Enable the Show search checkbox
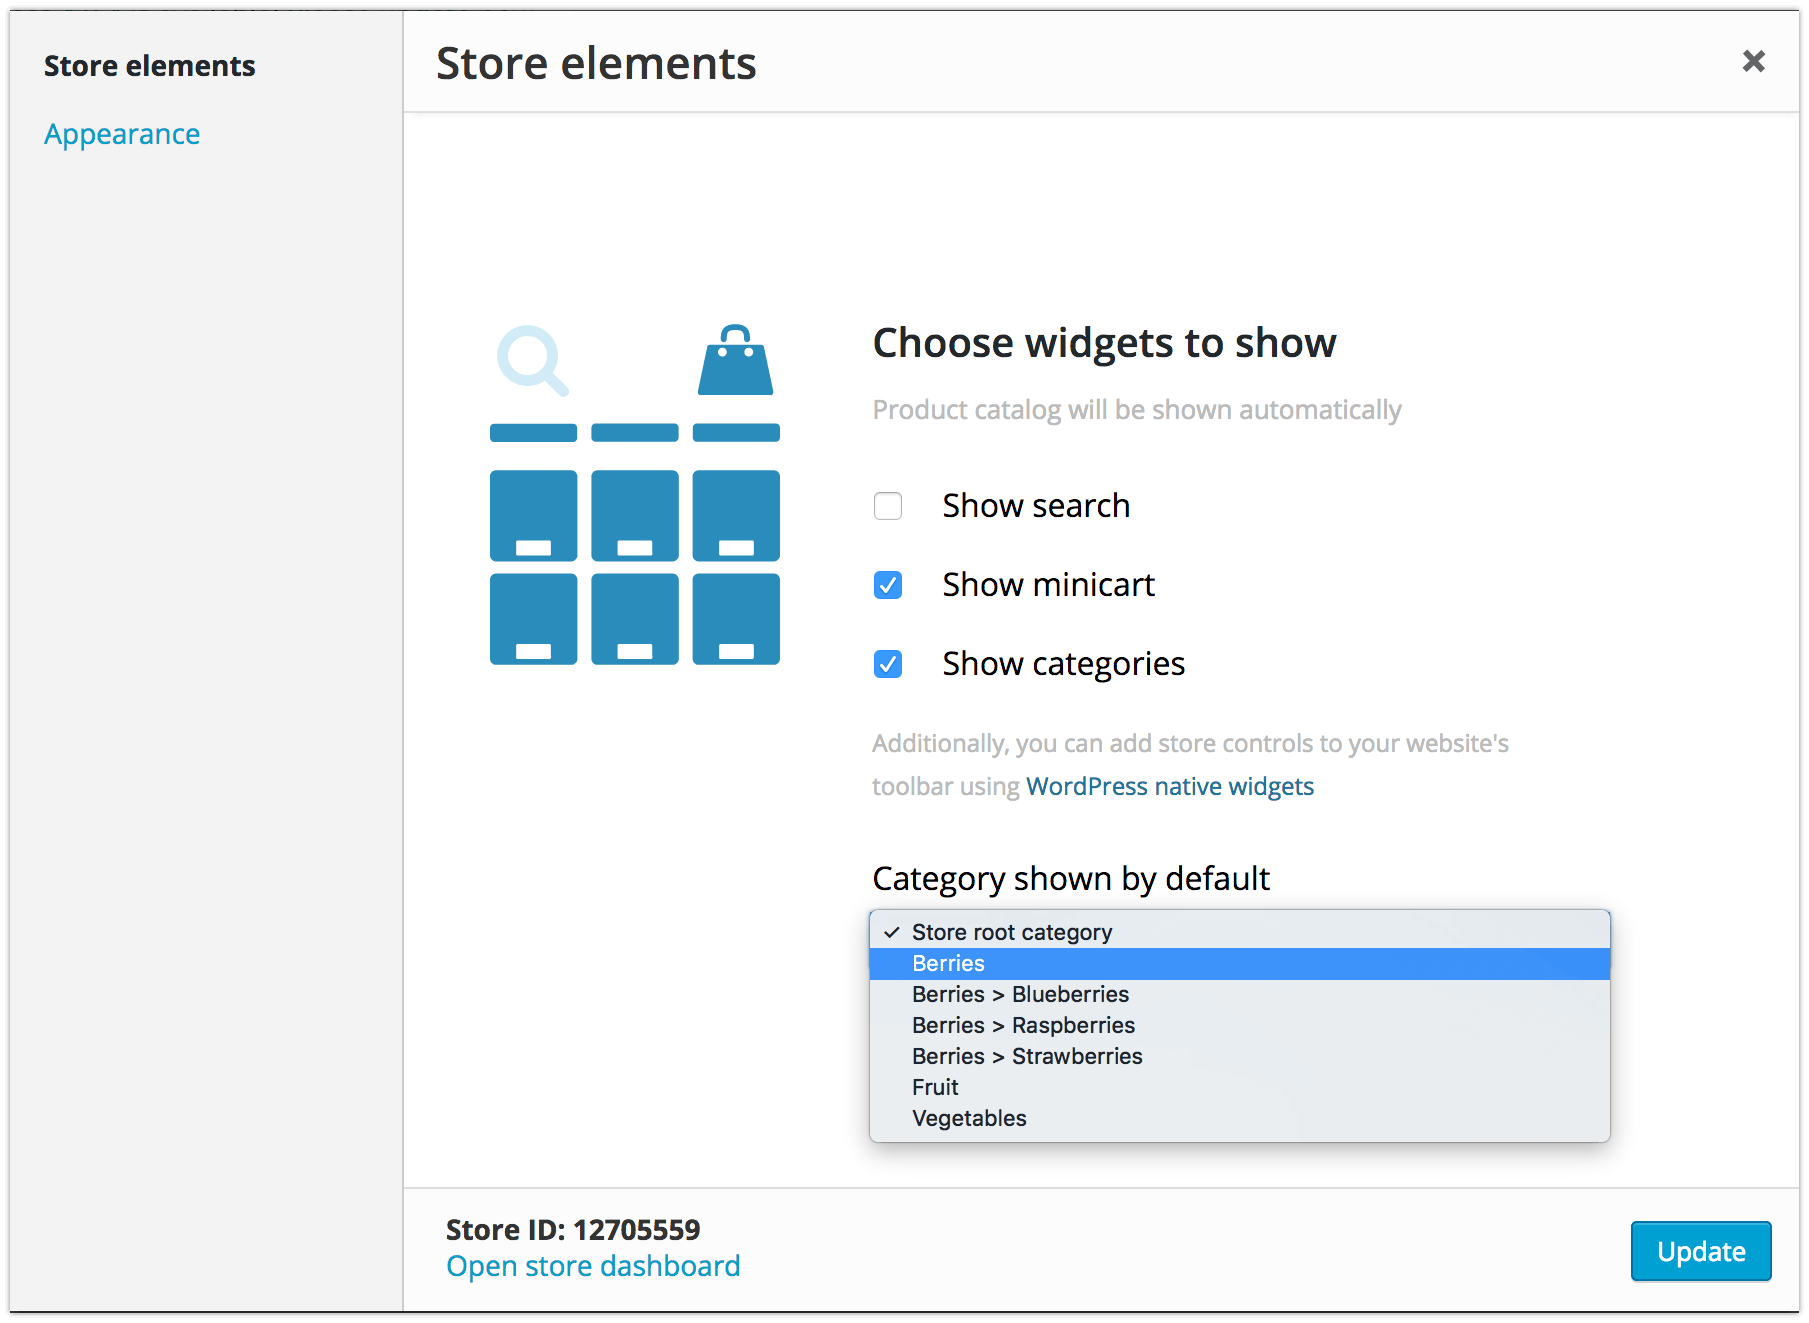Viewport: 1809px width, 1323px height. point(888,506)
